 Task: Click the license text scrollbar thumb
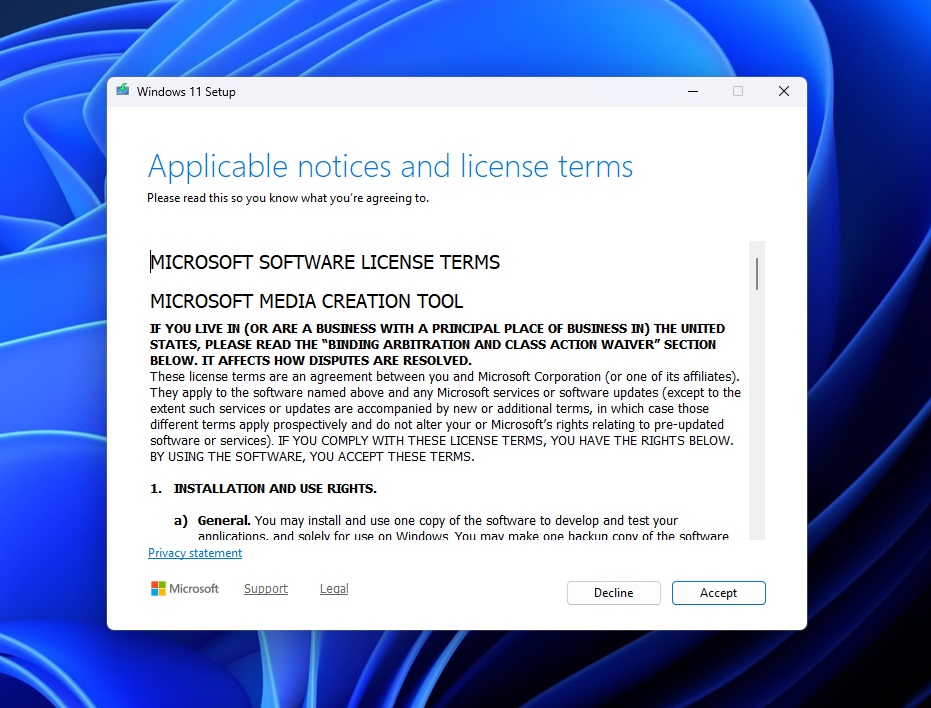[x=757, y=273]
